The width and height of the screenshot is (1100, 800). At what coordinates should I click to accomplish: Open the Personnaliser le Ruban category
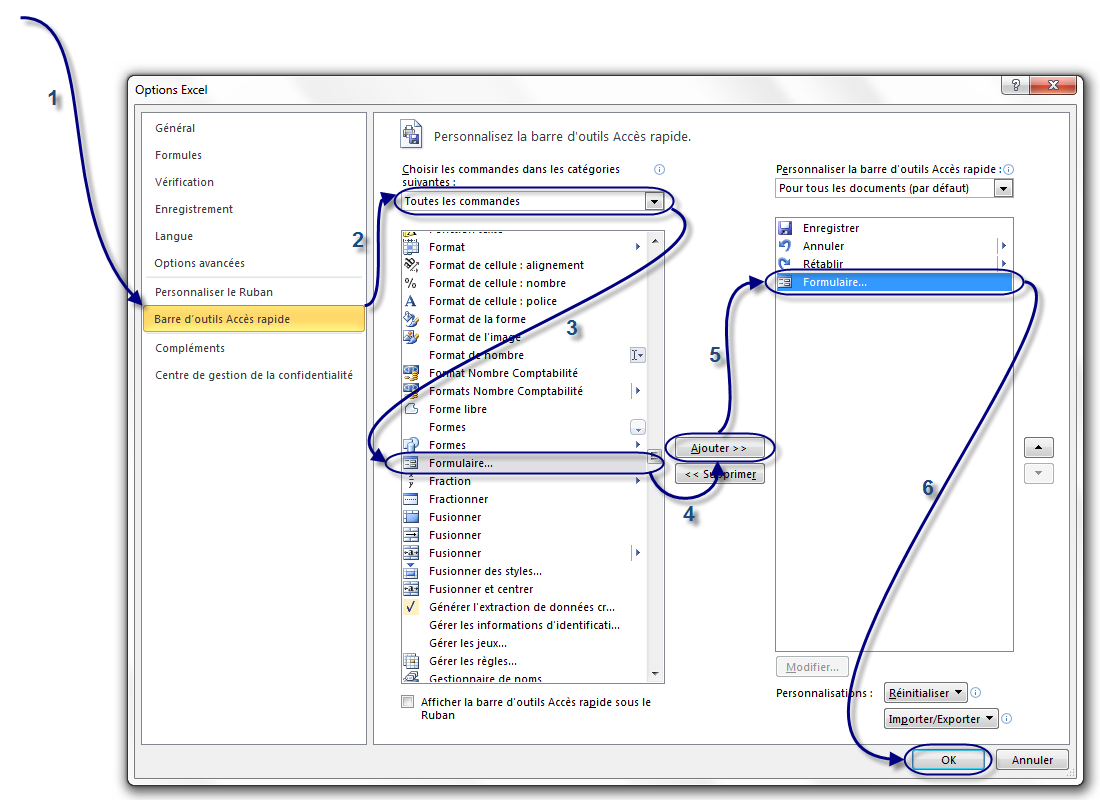214,292
